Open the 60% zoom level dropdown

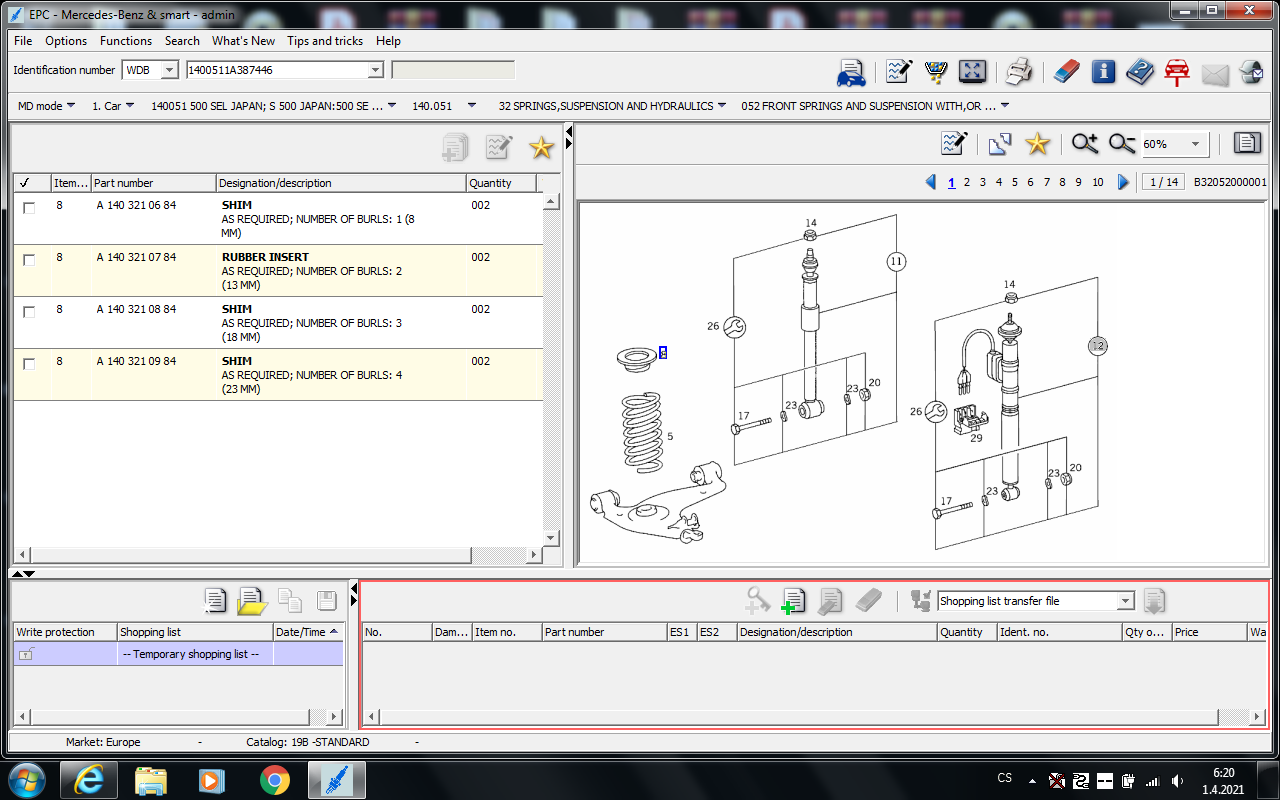coord(1195,144)
